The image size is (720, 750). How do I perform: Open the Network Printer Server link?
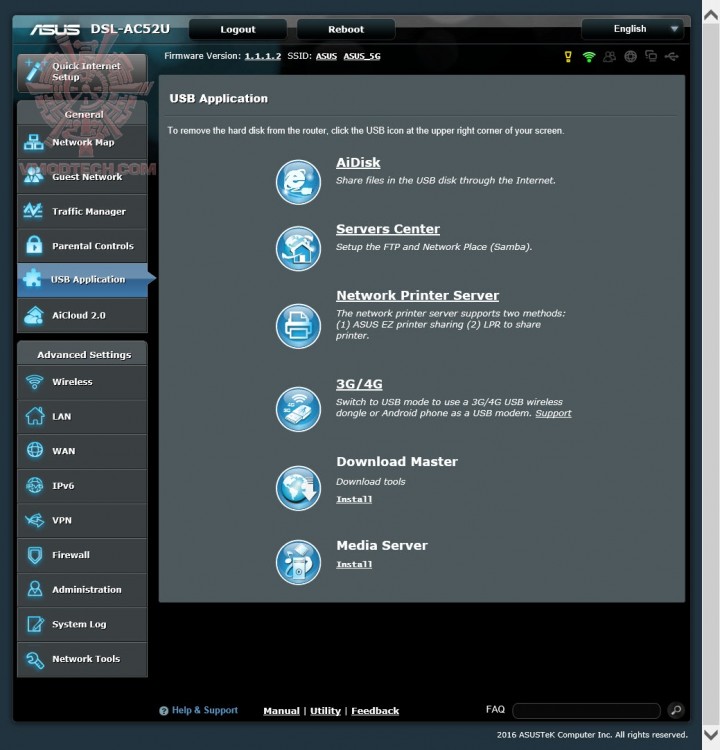click(417, 296)
